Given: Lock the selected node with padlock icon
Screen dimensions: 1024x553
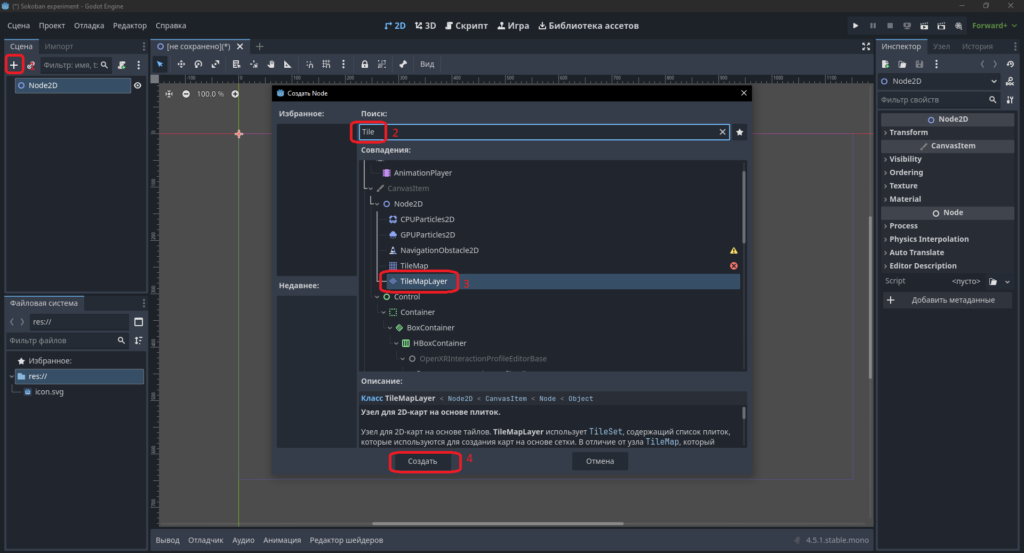Looking at the screenshot, I should click(364, 64).
